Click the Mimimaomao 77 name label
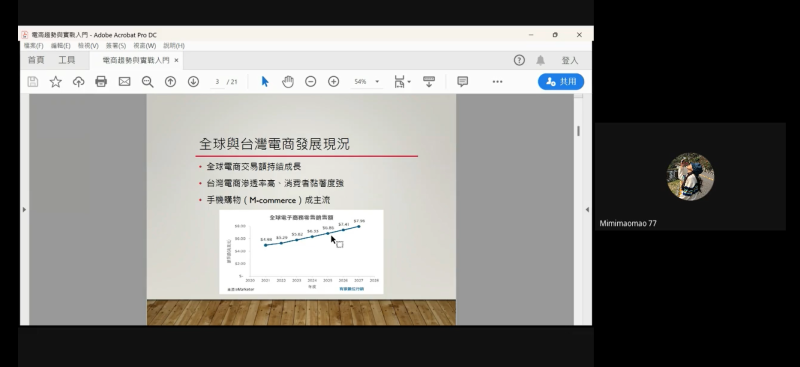Image resolution: width=800 pixels, height=367 pixels. point(628,223)
